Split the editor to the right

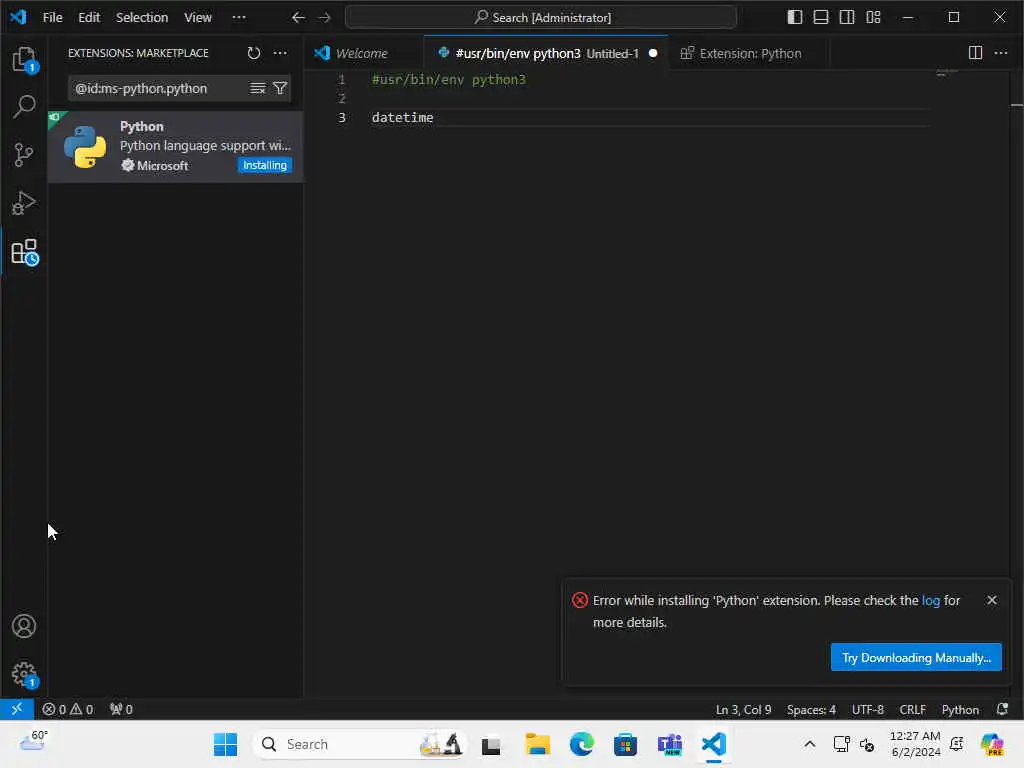click(975, 53)
